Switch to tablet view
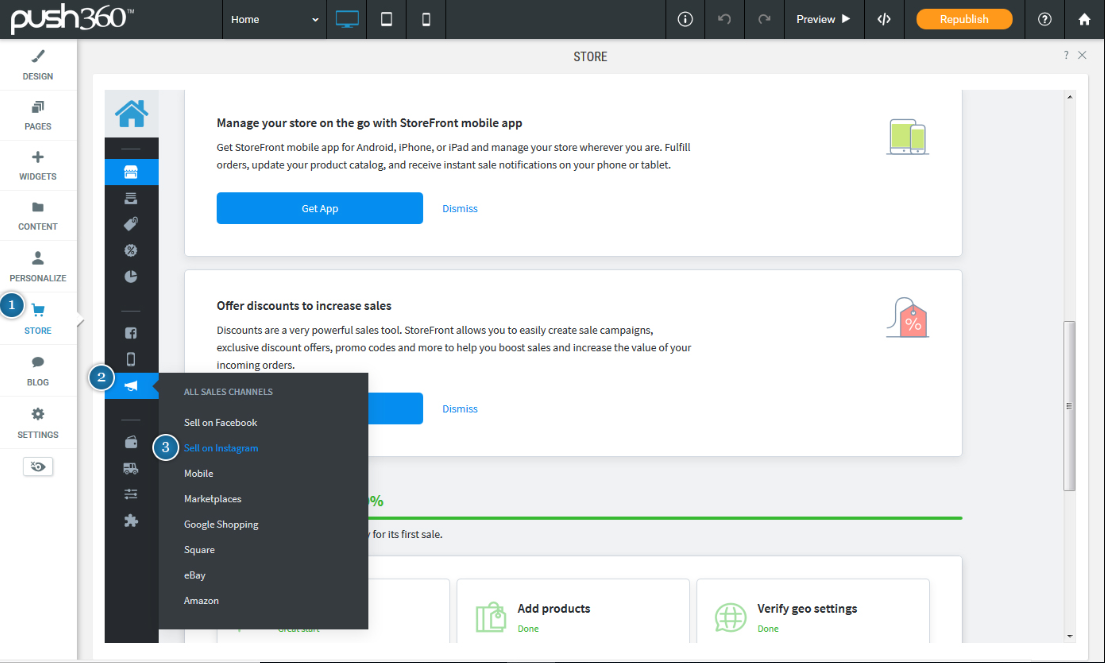The height and width of the screenshot is (663, 1105). coord(386,19)
